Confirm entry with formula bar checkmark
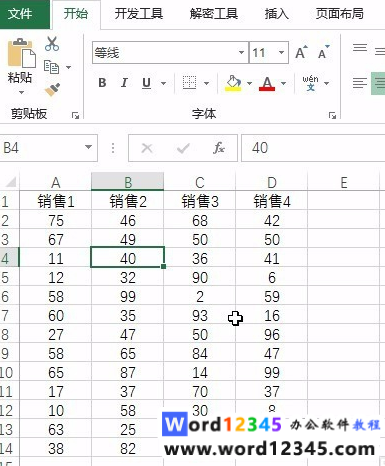The image size is (385, 466). 183,148
